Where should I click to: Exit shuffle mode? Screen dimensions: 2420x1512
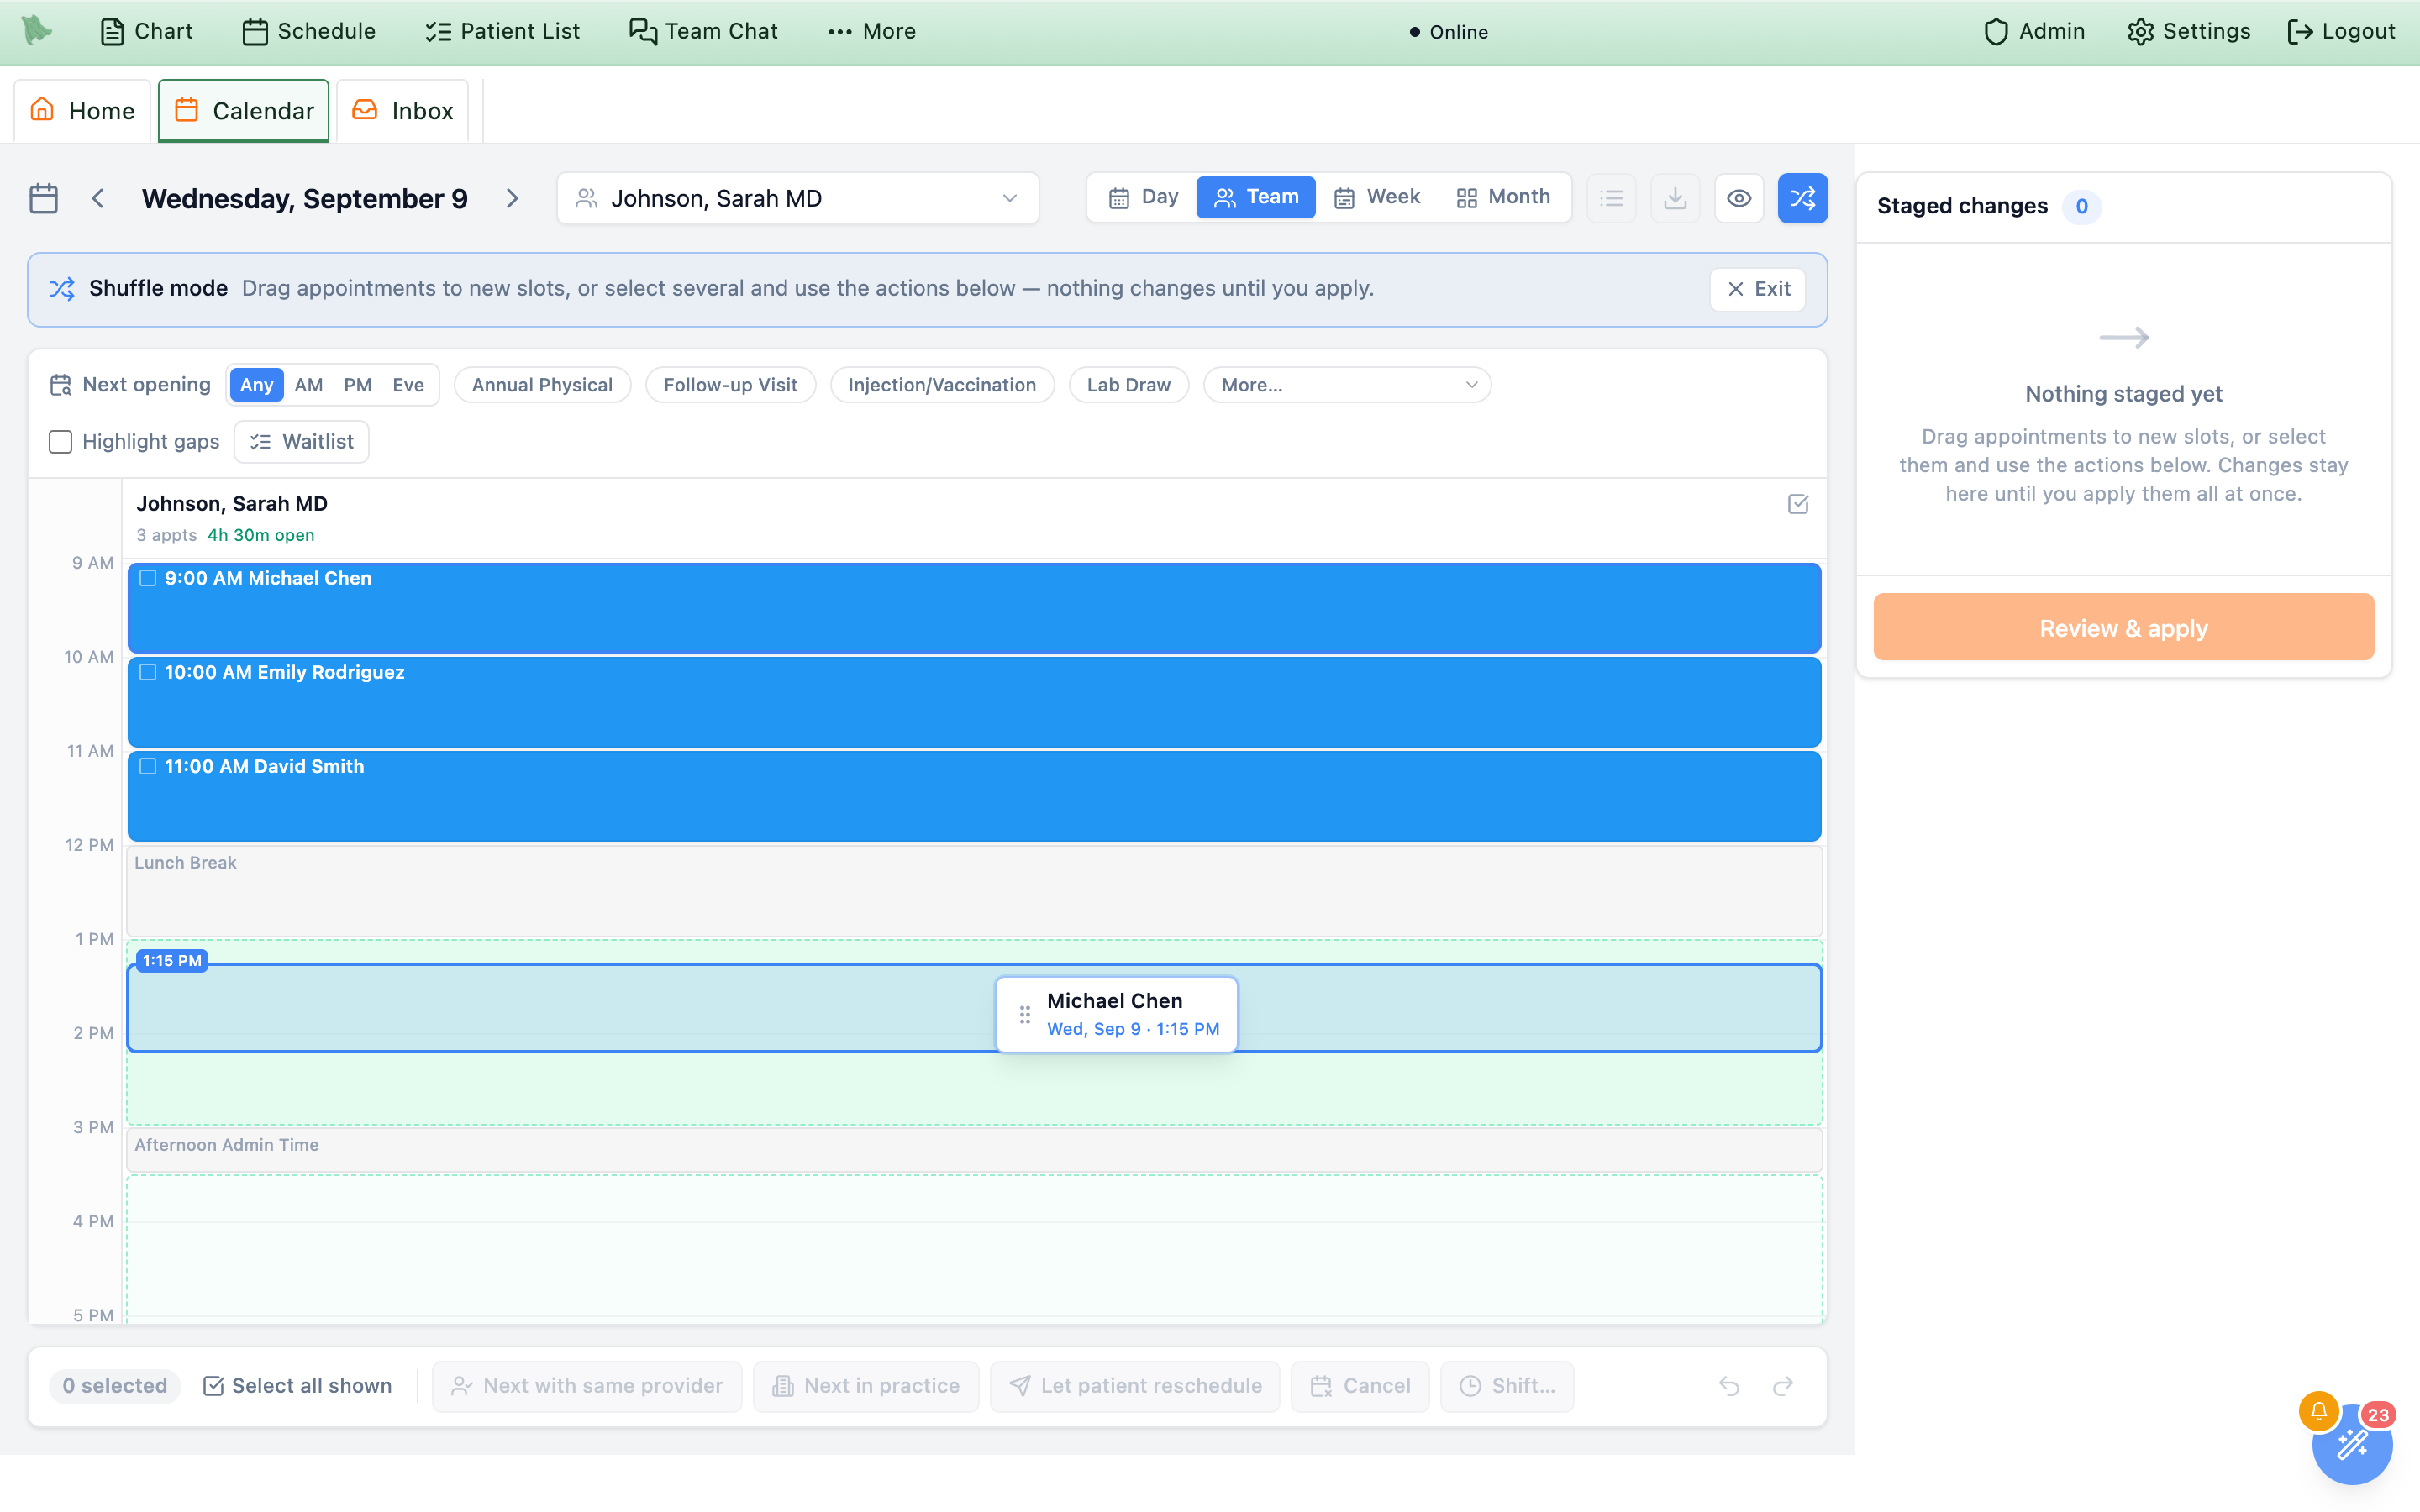[x=1758, y=289]
